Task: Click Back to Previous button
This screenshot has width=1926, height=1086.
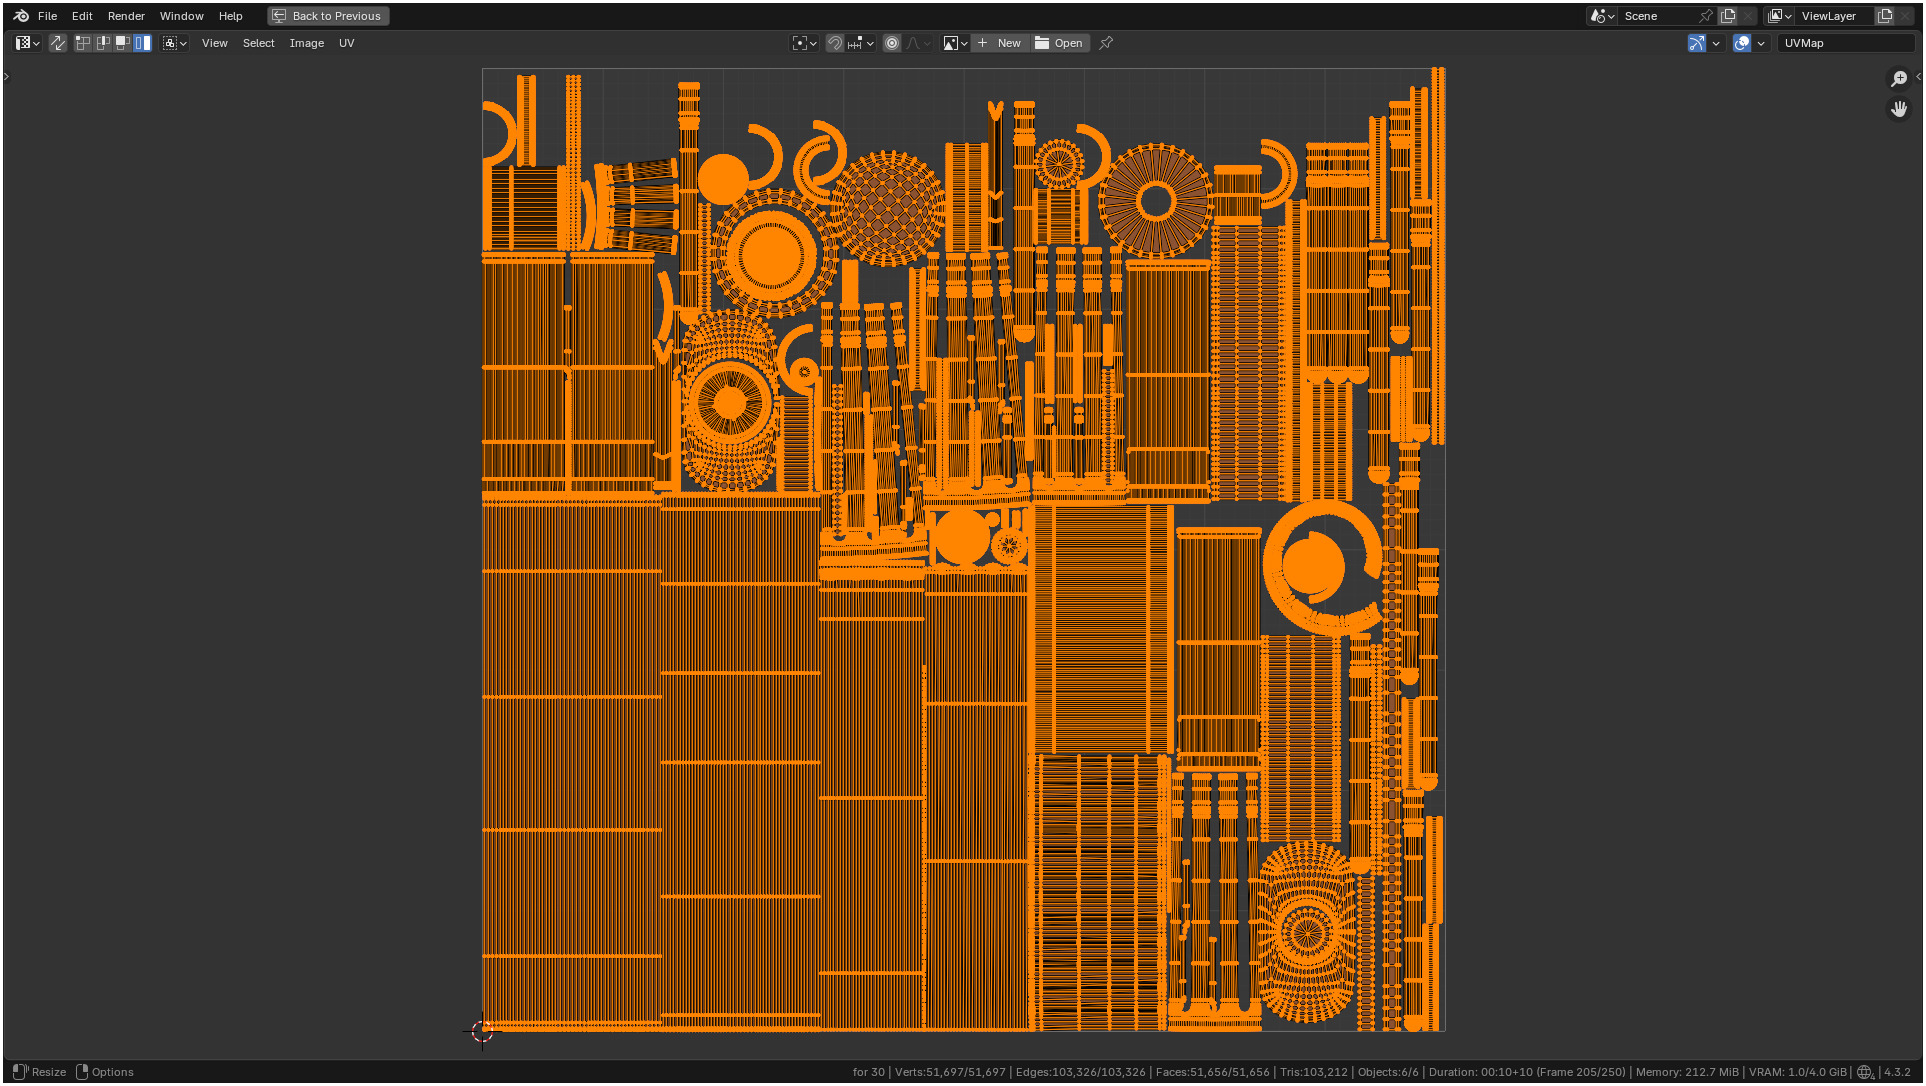Action: pyautogui.click(x=328, y=16)
